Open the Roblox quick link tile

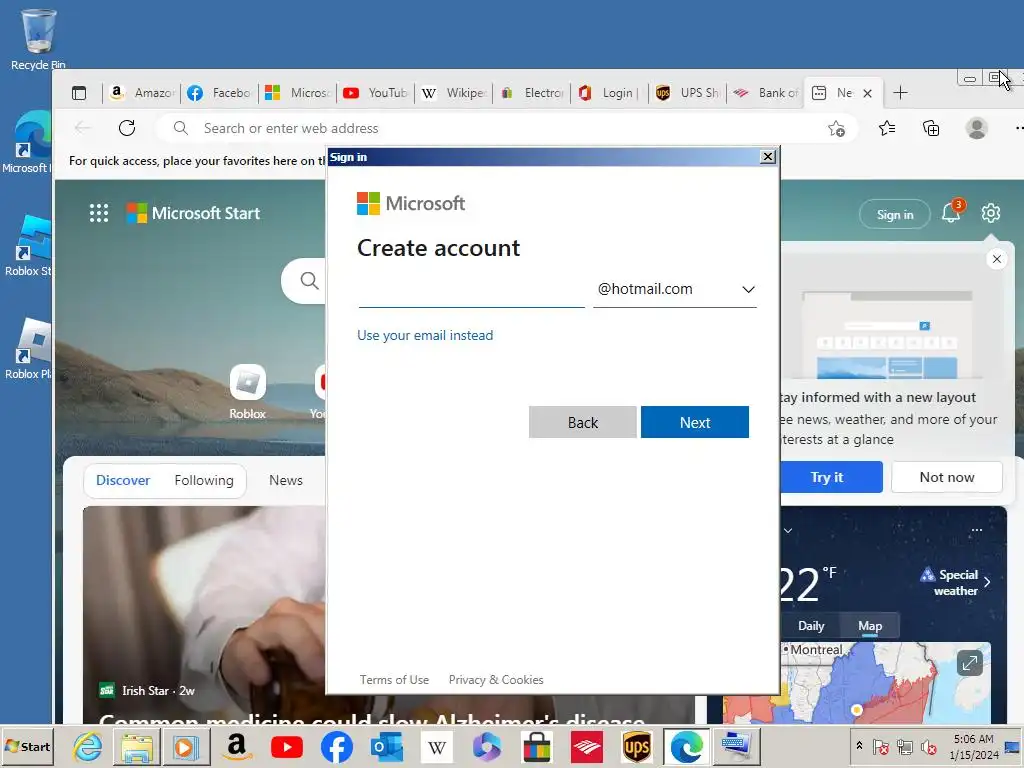point(248,391)
